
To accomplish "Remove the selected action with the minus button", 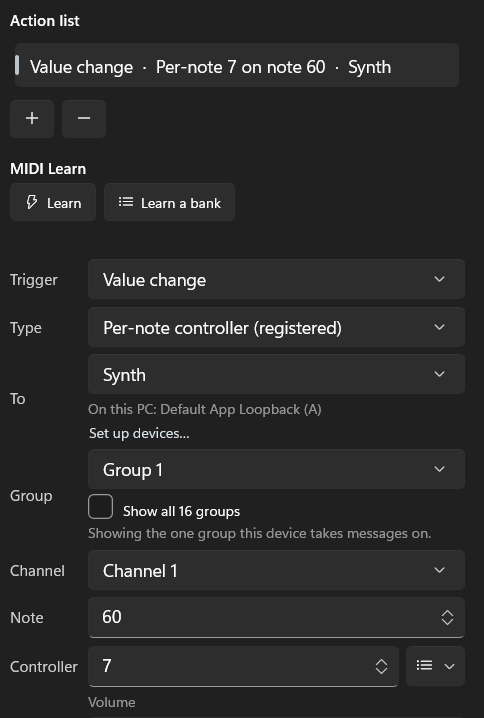I will (x=84, y=119).
